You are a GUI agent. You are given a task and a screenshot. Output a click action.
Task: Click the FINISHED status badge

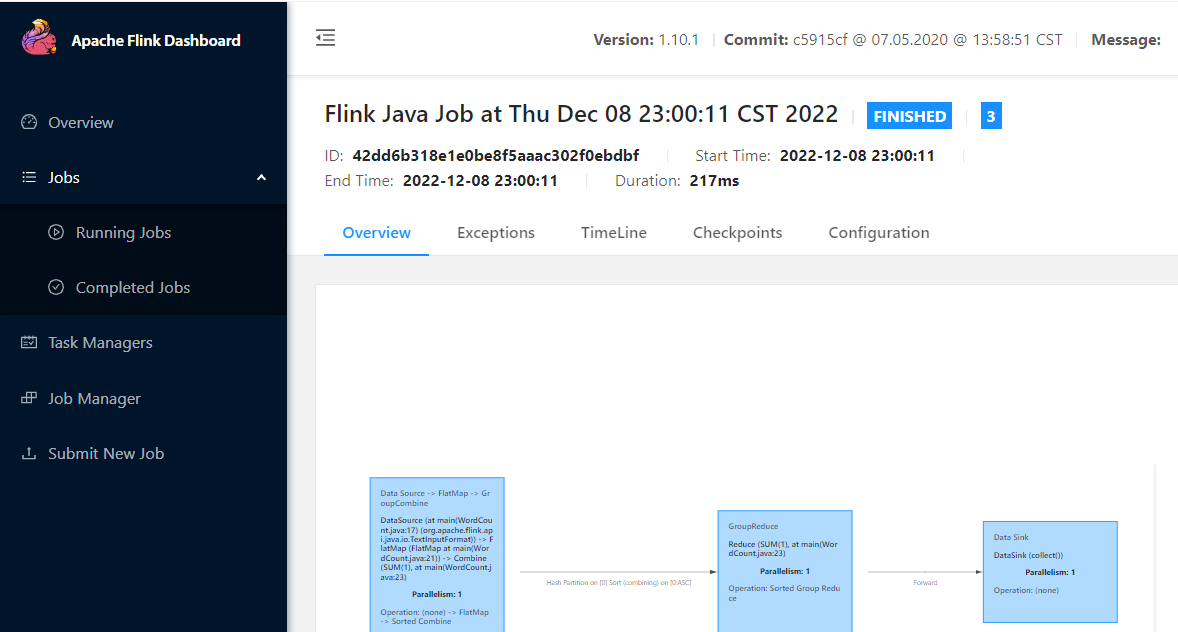[x=909, y=116]
